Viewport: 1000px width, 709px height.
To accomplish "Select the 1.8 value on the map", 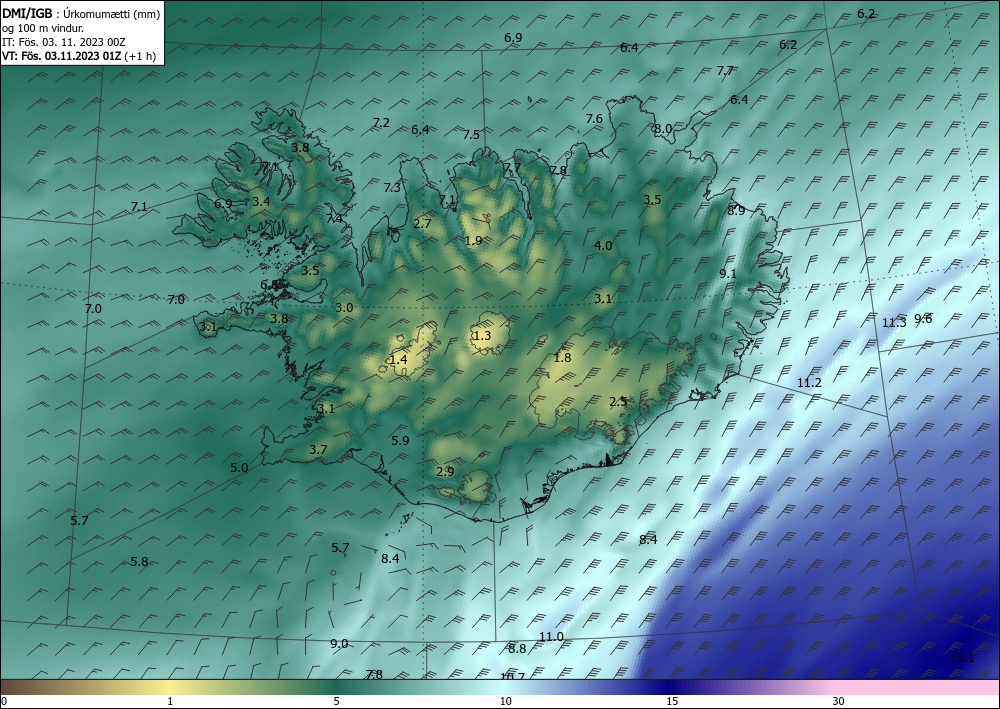I will pyautogui.click(x=562, y=358).
